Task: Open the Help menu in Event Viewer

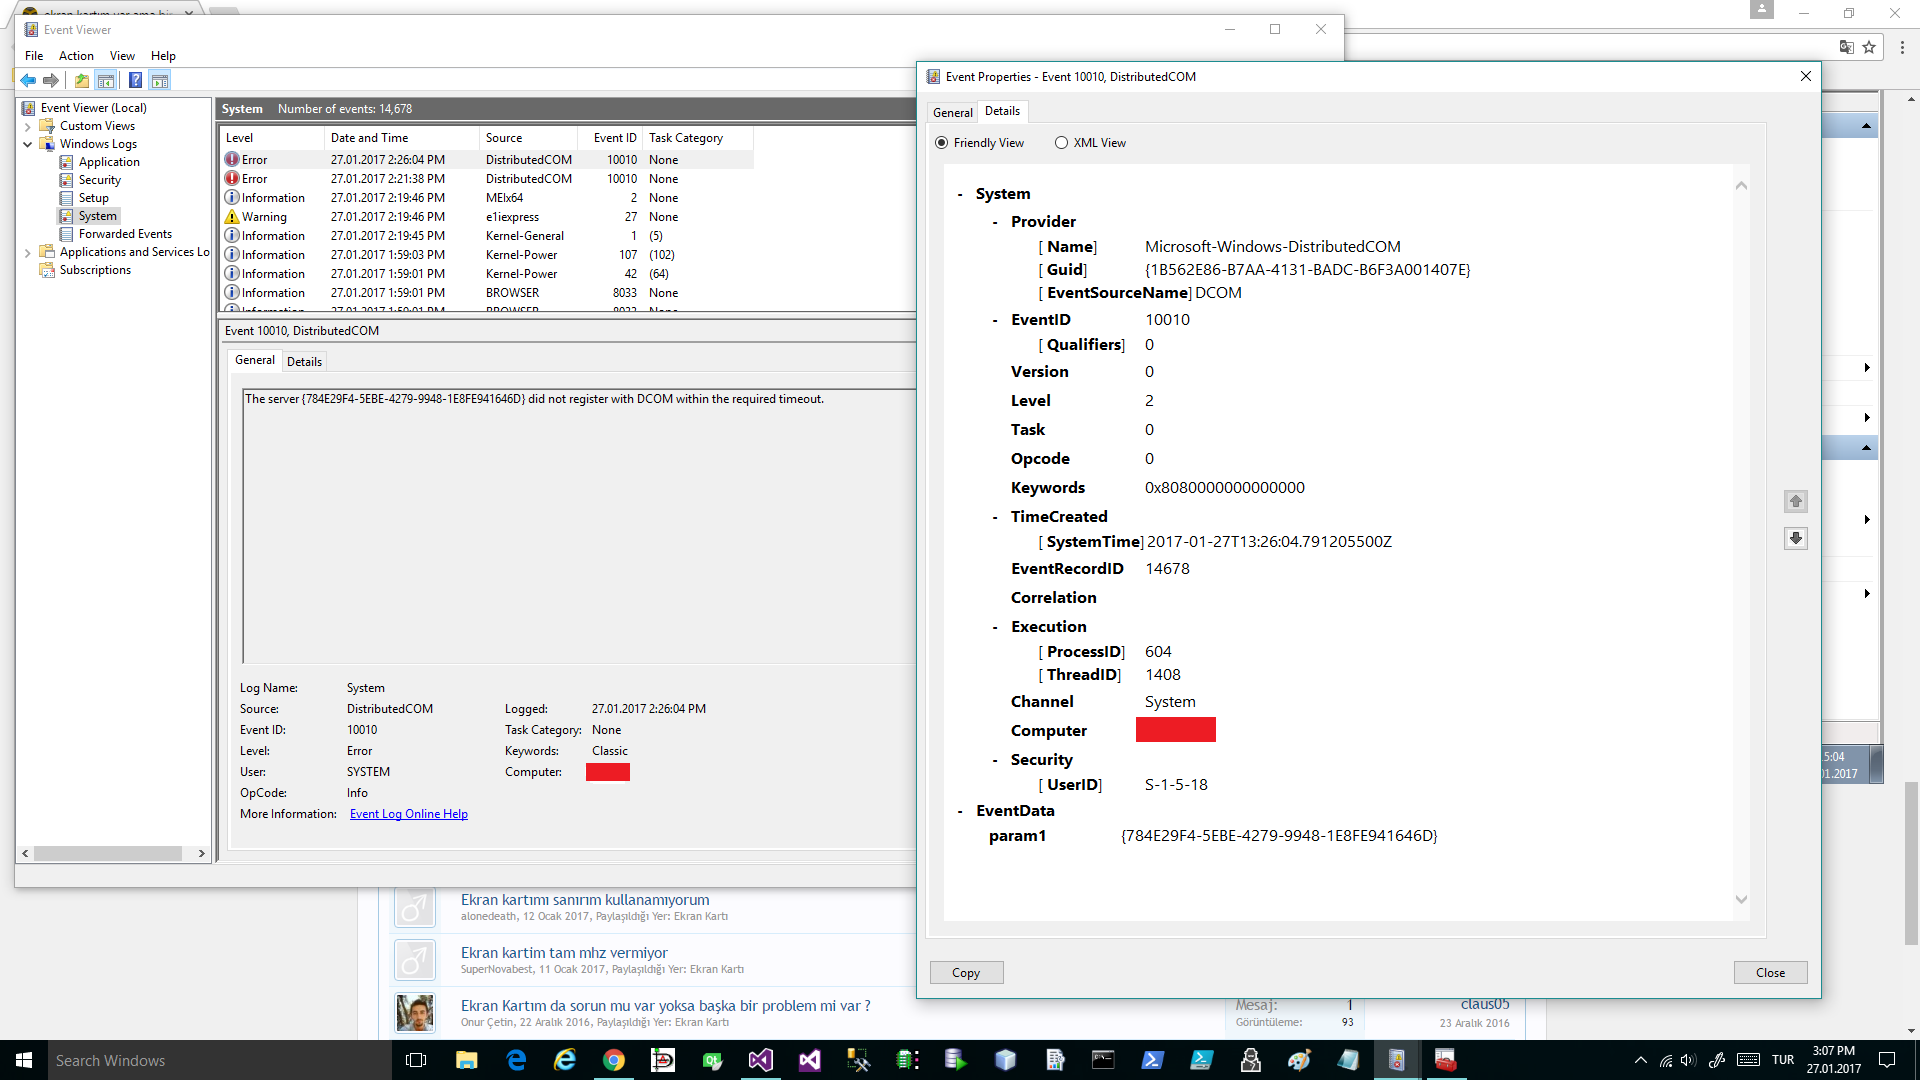Action: point(163,56)
